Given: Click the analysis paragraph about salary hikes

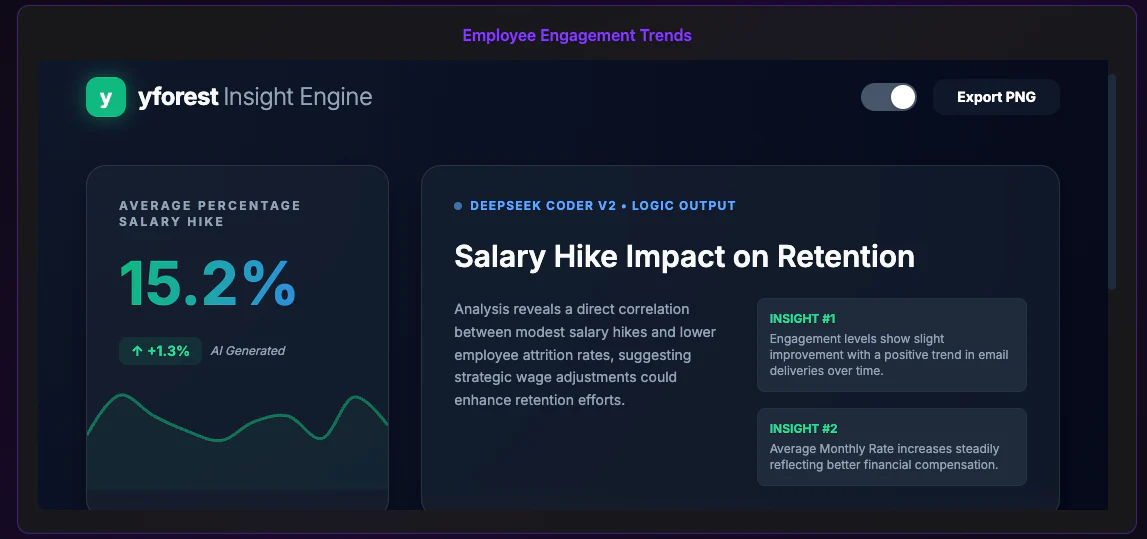Looking at the screenshot, I should click(x=585, y=355).
